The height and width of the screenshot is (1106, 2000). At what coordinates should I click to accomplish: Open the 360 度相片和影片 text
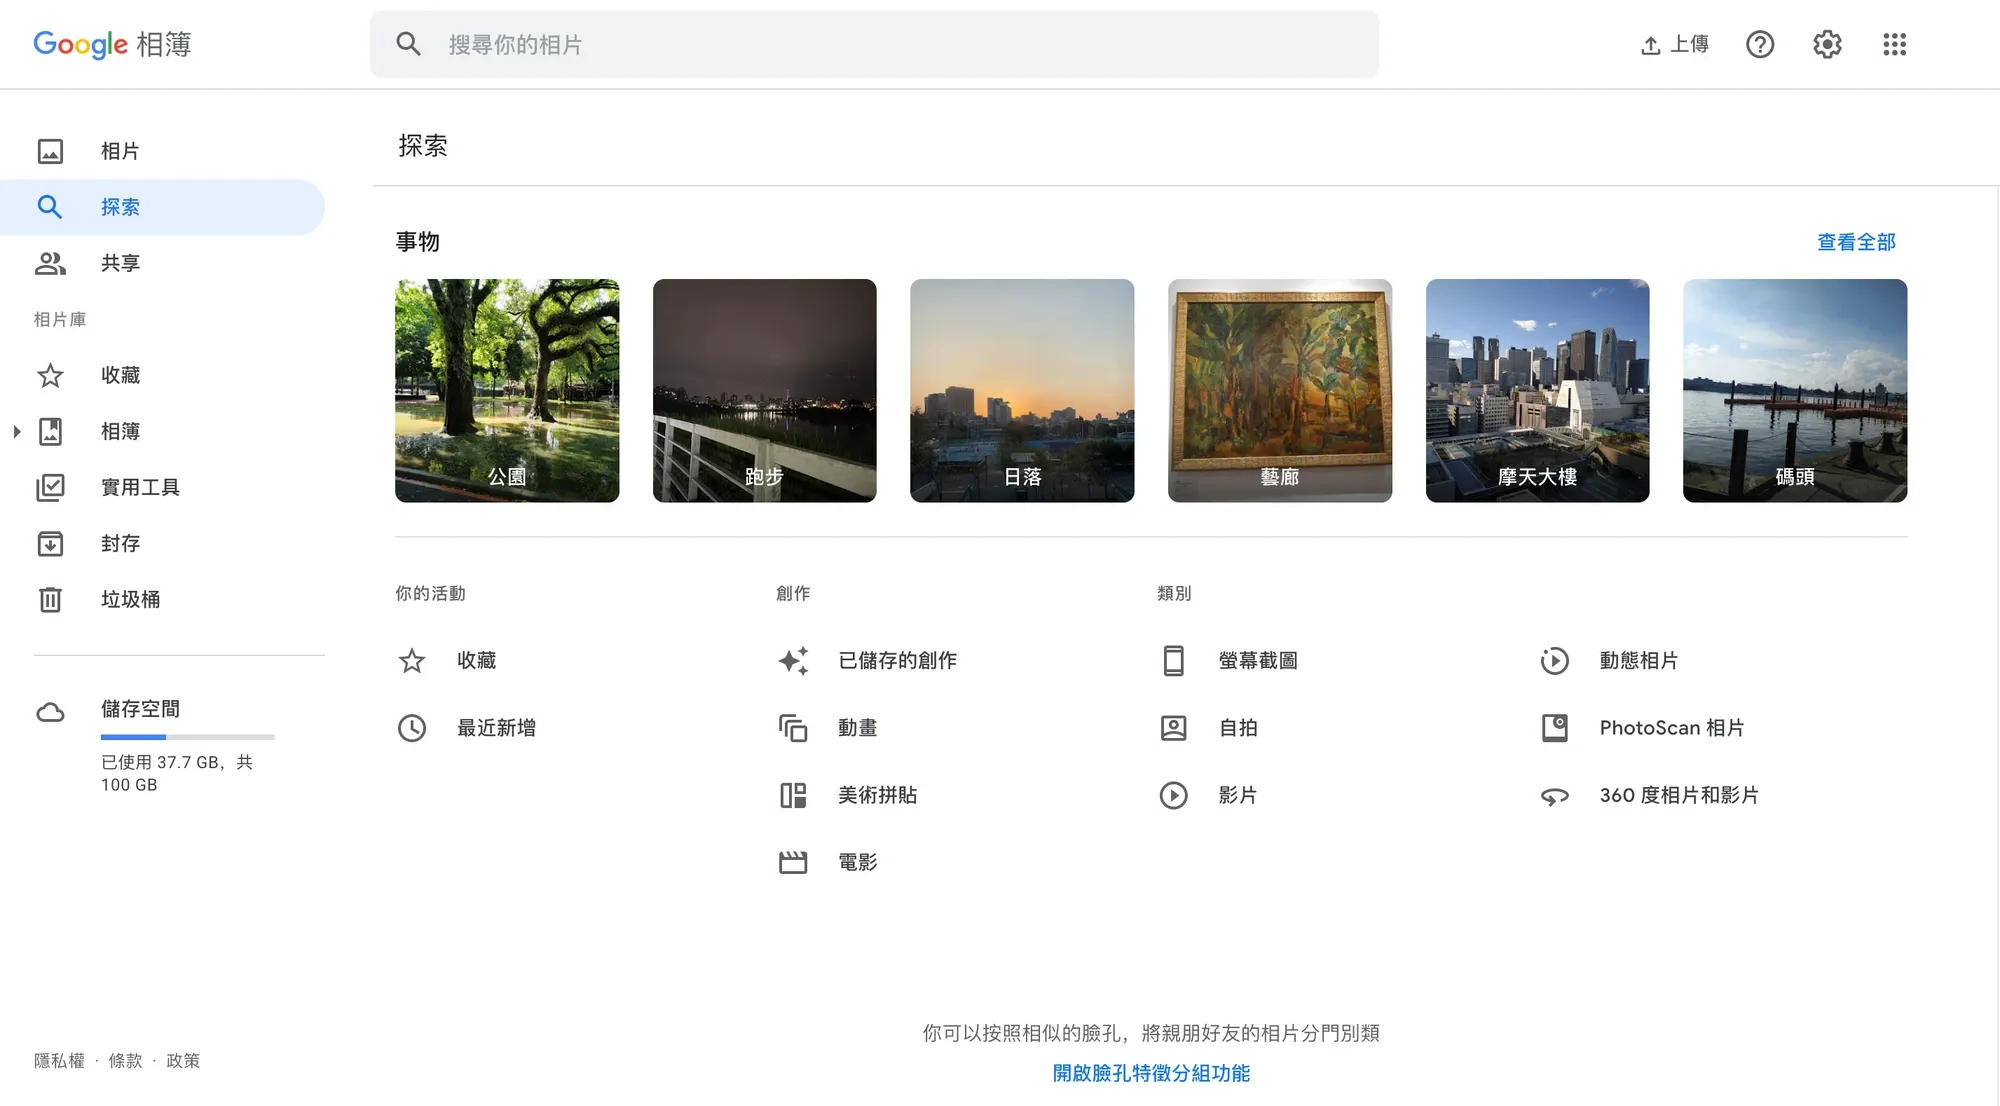coord(1679,795)
